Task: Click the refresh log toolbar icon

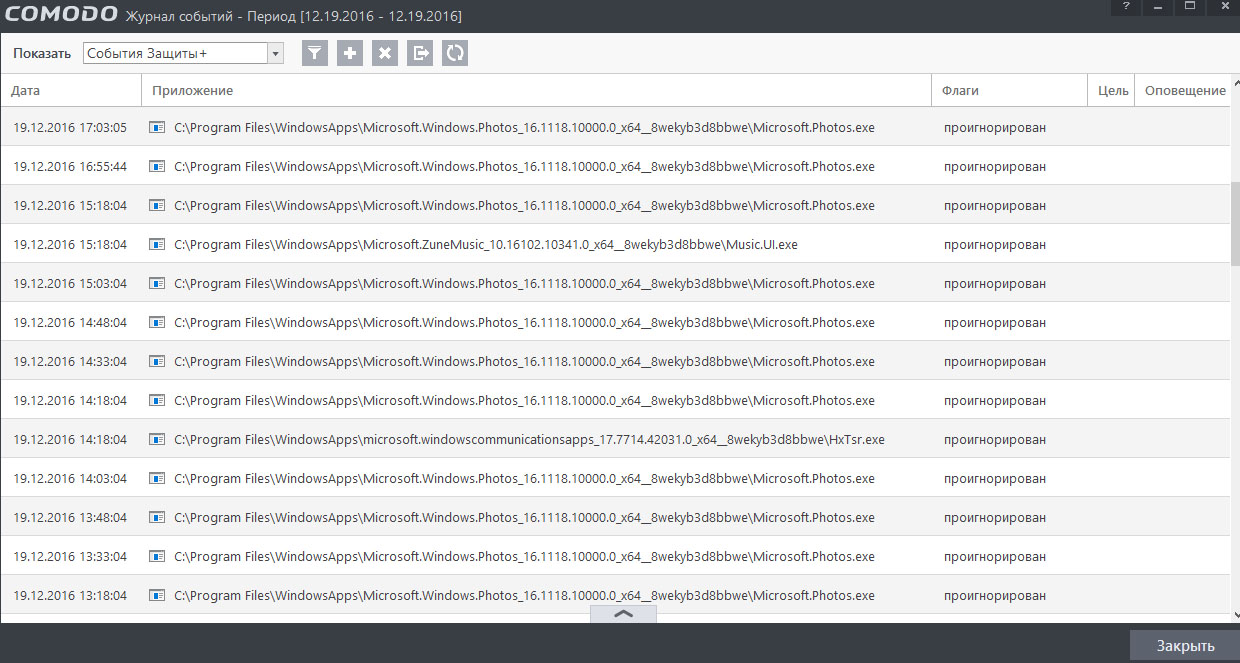Action: click(455, 53)
